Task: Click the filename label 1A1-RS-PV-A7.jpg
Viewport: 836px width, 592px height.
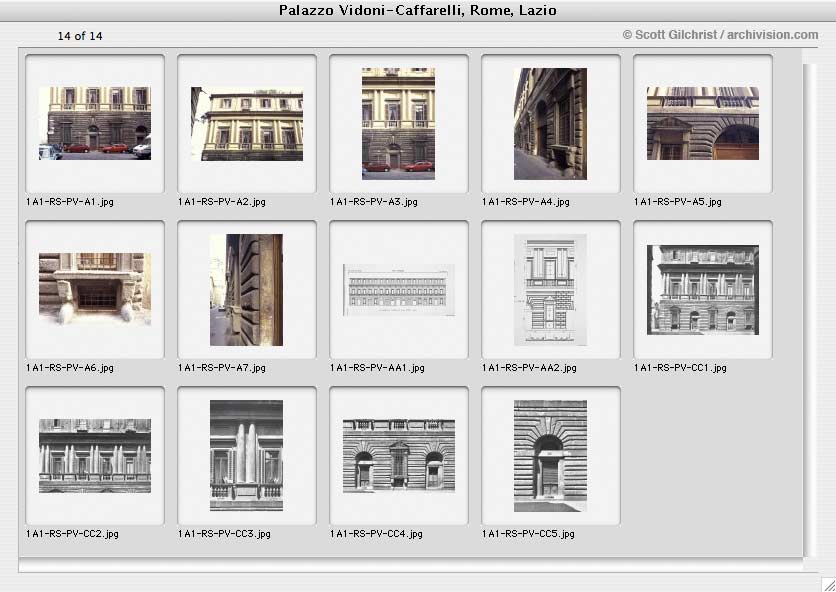Action: 222,367
